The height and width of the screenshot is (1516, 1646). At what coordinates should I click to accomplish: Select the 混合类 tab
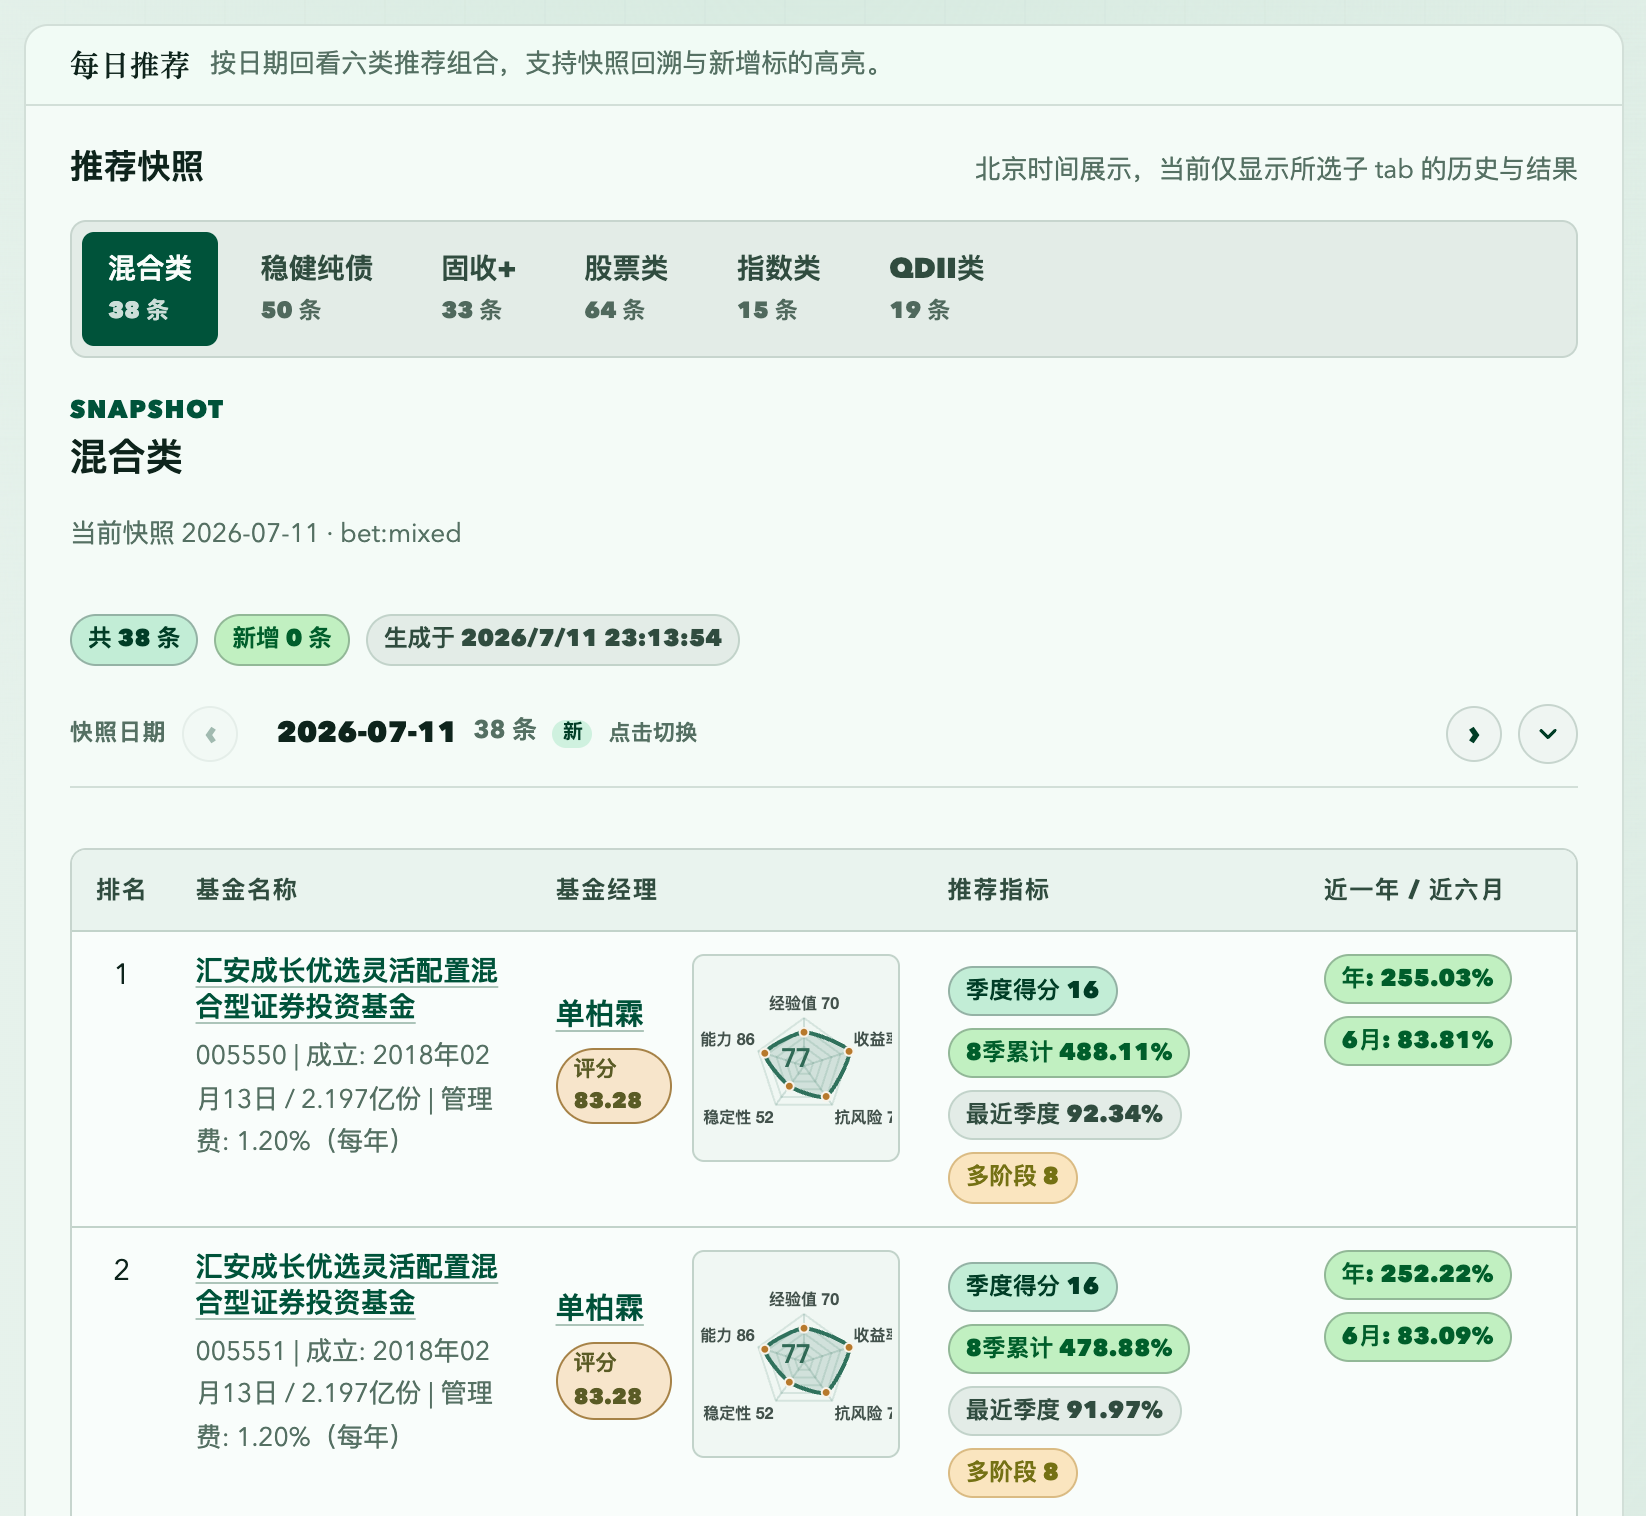(150, 289)
